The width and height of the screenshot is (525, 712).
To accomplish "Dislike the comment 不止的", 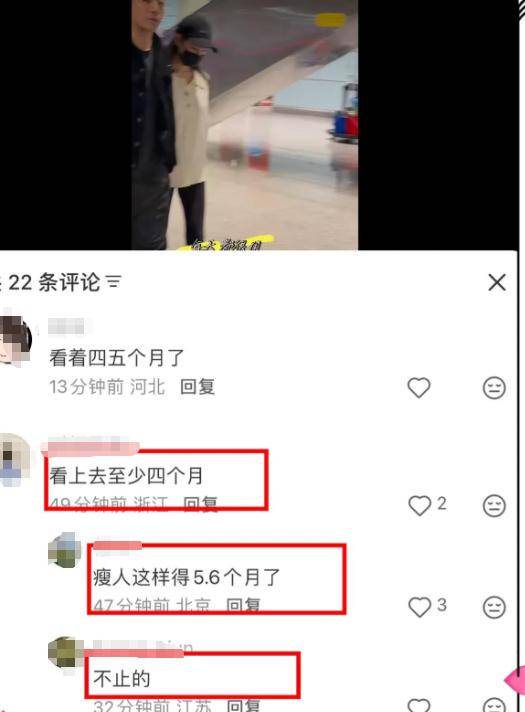I will (x=494, y=705).
